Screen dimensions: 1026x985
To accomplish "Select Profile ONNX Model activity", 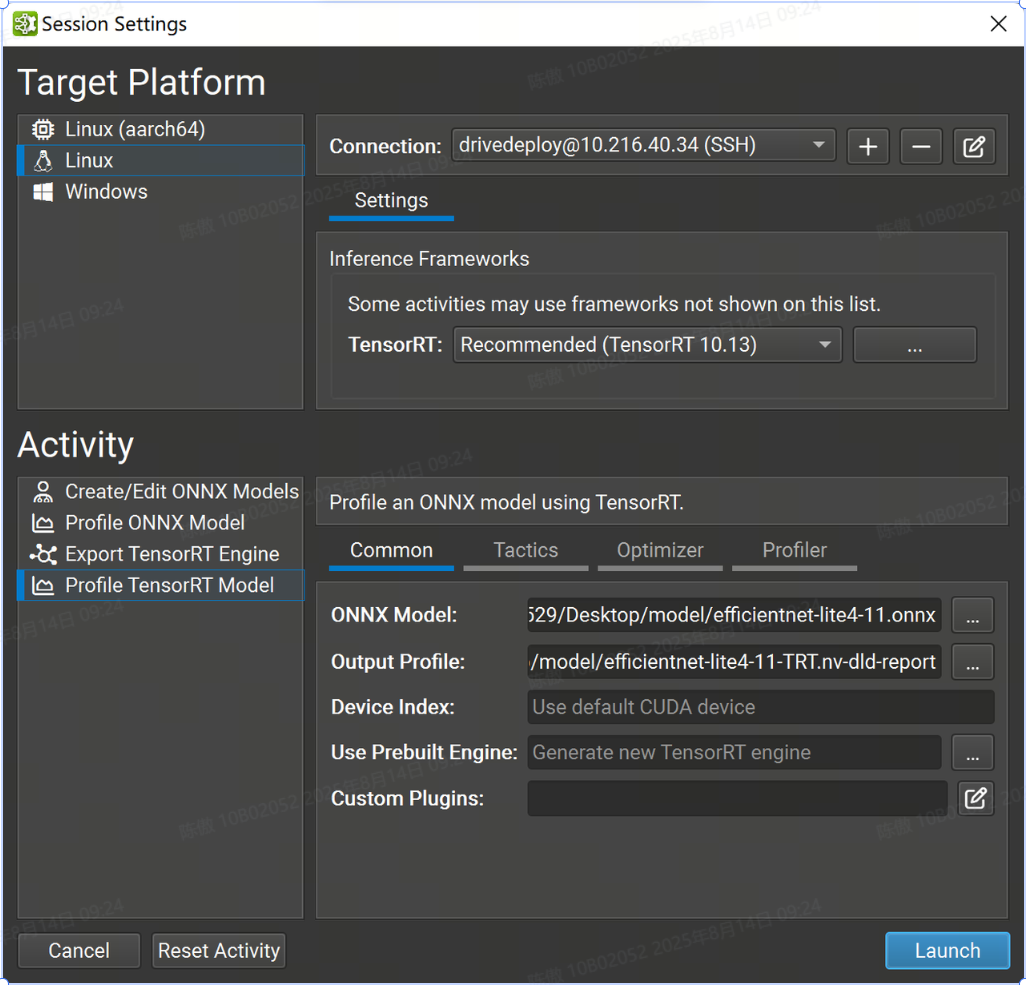I will tap(161, 523).
